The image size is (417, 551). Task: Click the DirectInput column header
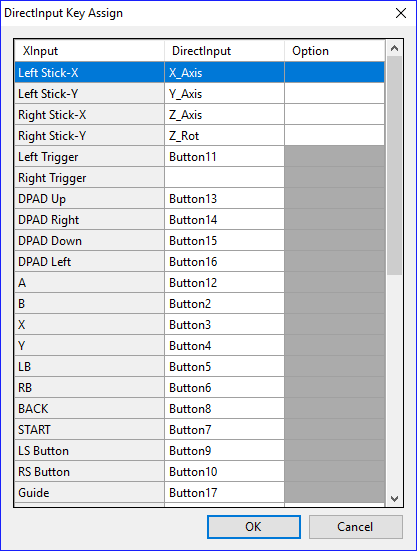(x=224, y=51)
